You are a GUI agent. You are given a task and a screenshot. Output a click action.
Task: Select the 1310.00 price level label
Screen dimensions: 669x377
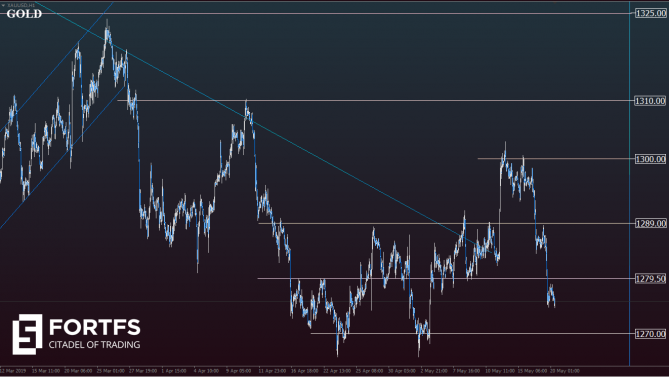point(650,101)
